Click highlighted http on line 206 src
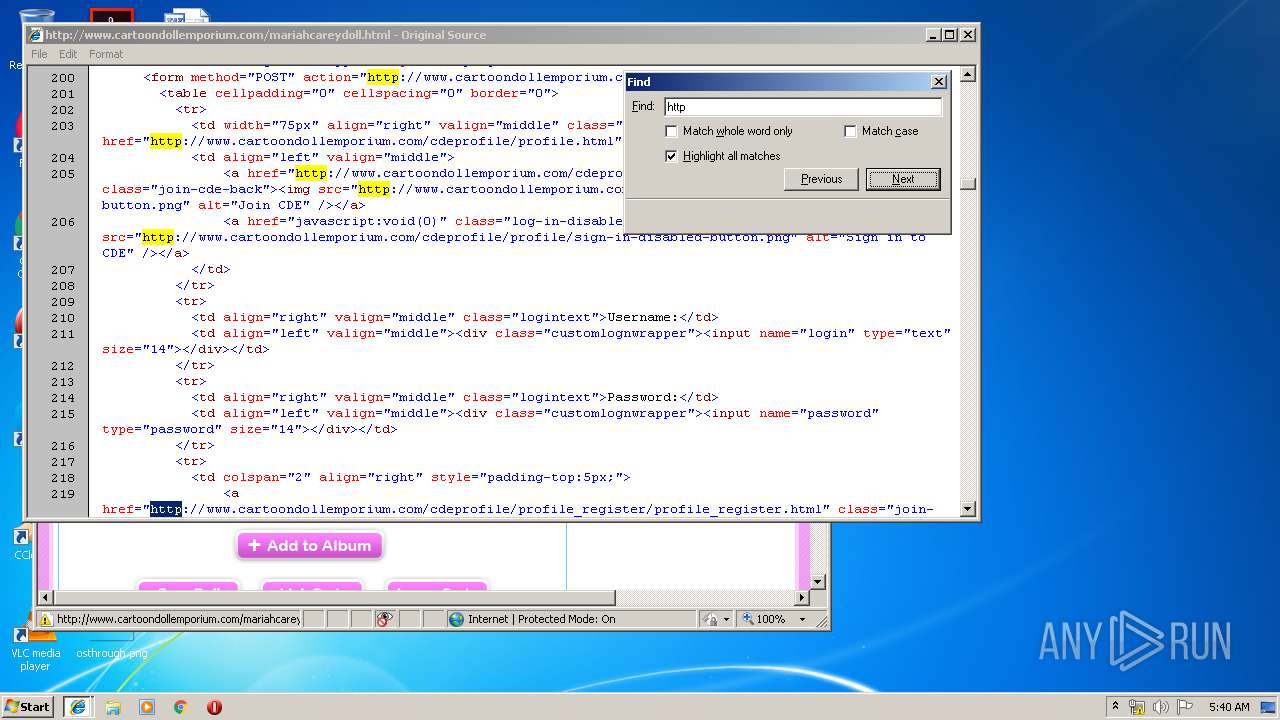The width and height of the screenshot is (1280, 720). [x=158, y=238]
